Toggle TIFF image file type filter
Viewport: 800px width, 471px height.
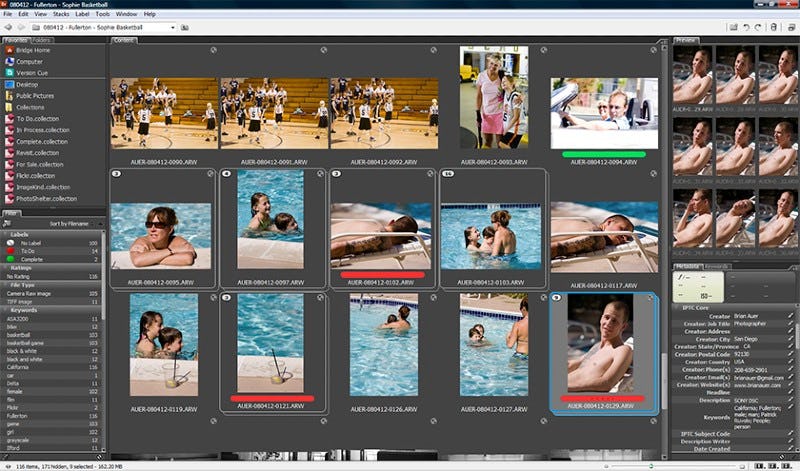tap(51, 302)
